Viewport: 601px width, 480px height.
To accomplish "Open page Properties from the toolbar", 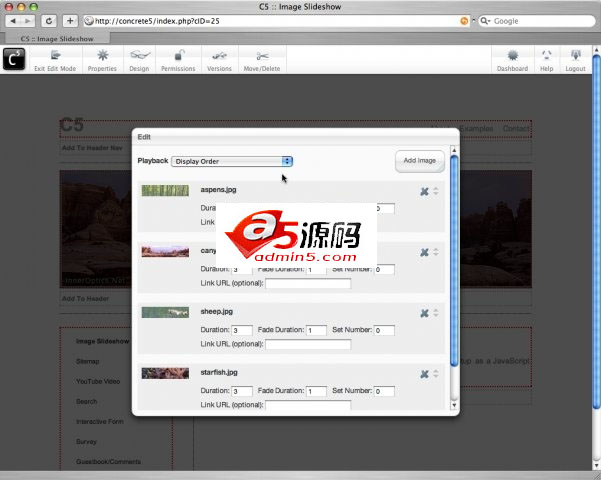I will tap(102, 58).
